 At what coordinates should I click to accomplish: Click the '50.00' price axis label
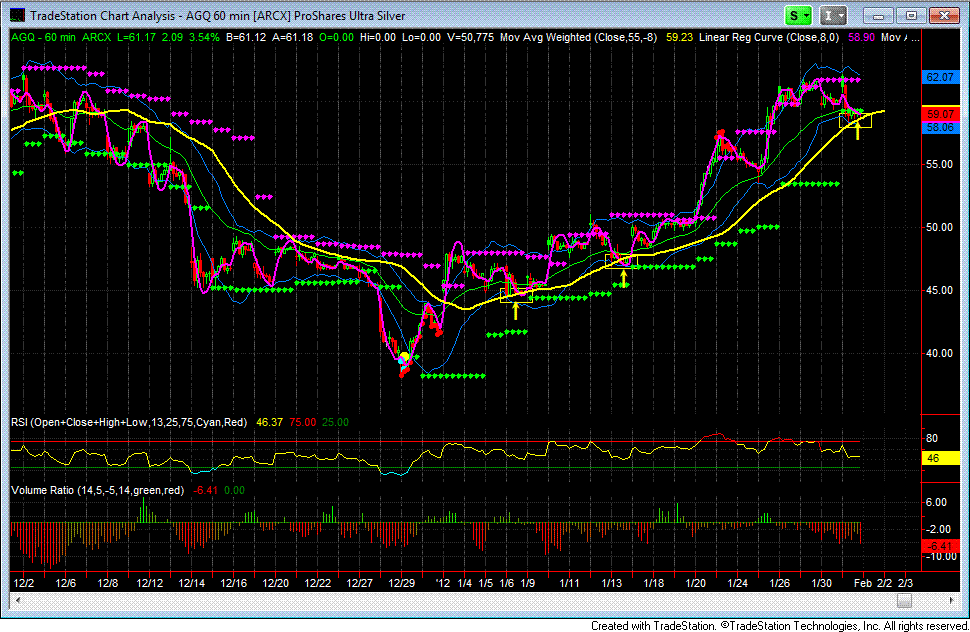click(940, 228)
